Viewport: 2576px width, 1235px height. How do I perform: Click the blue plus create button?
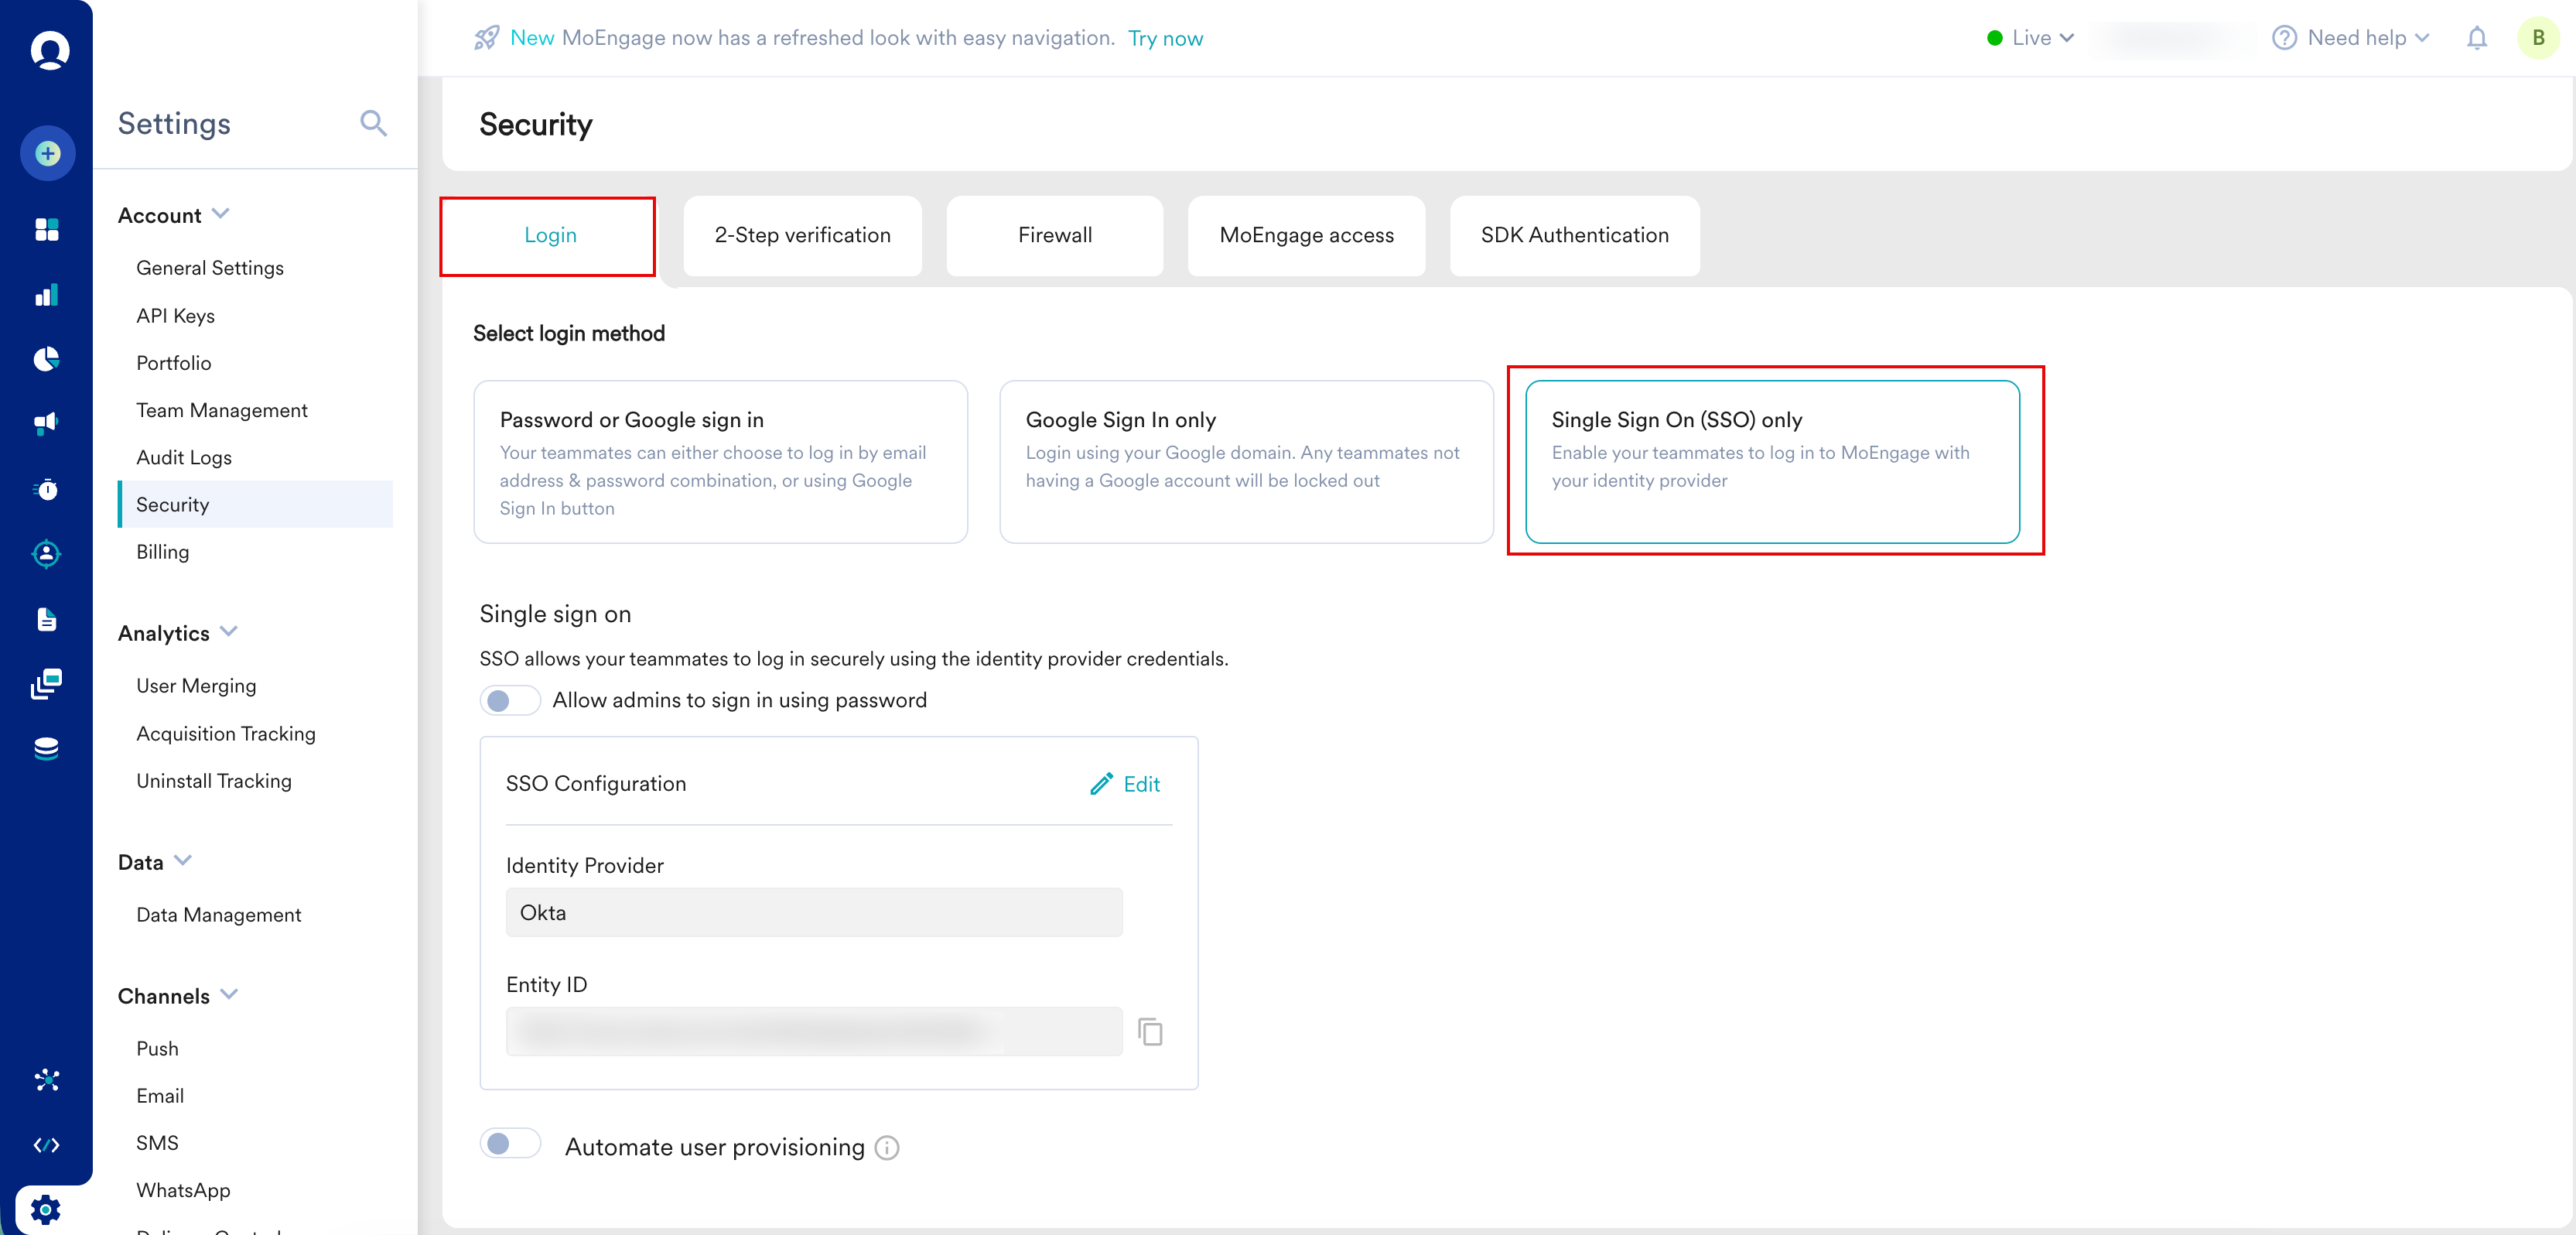coord(47,154)
